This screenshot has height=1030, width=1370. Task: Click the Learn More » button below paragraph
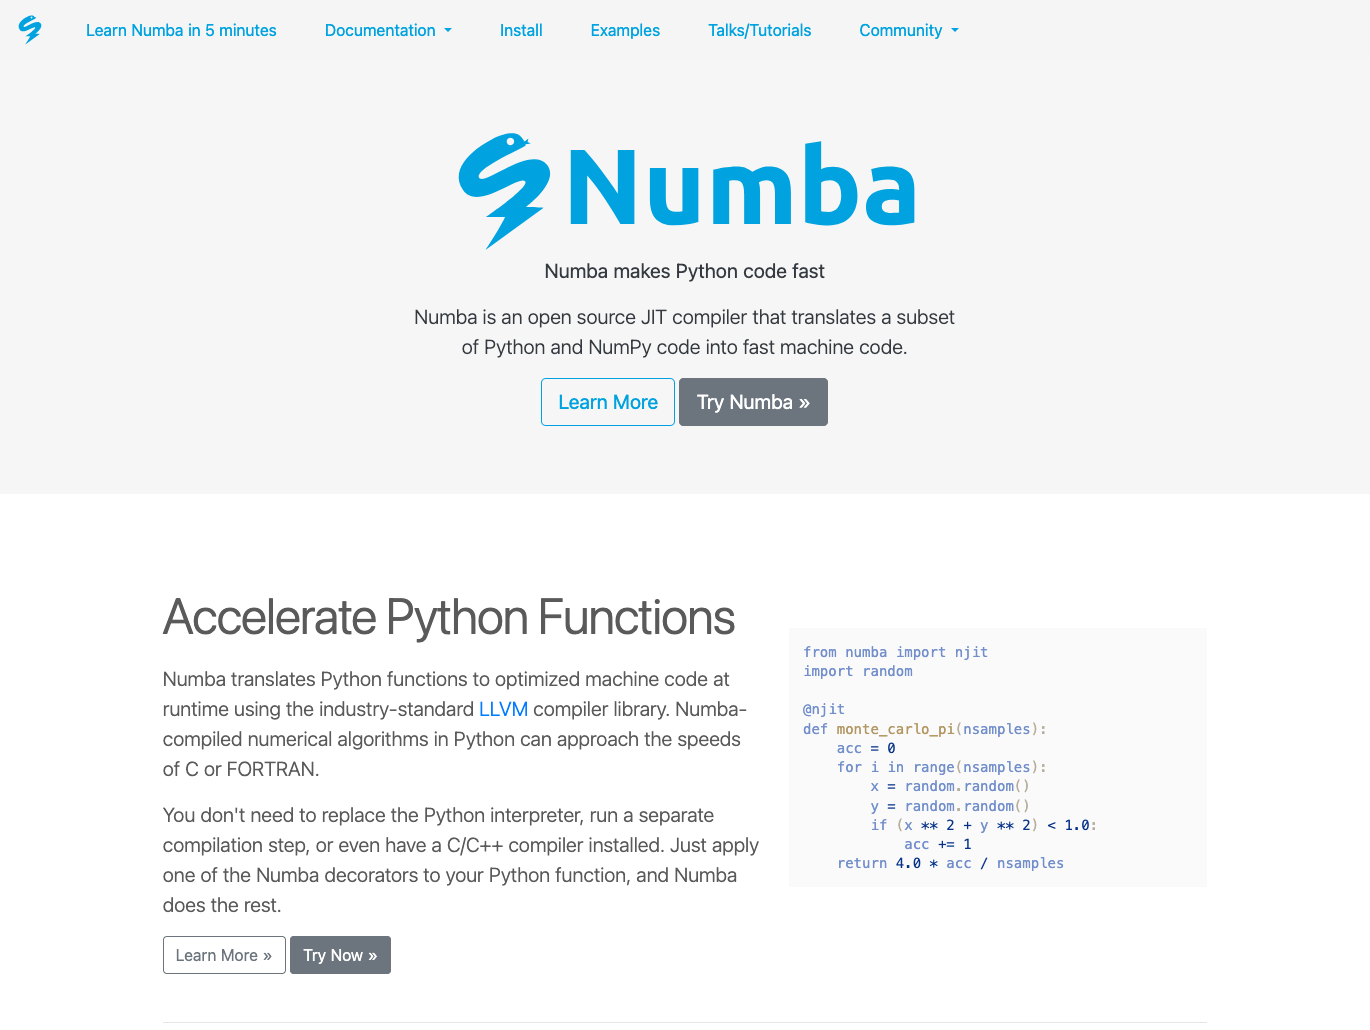tap(224, 955)
